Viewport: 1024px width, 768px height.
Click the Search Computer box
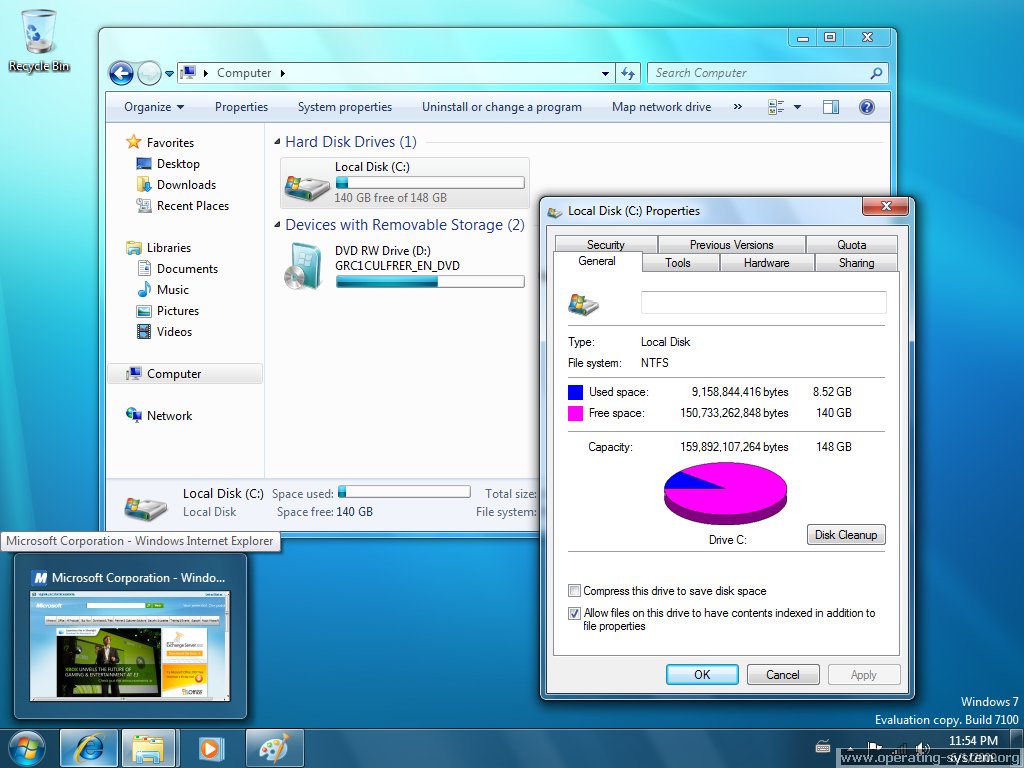pyautogui.click(x=767, y=73)
